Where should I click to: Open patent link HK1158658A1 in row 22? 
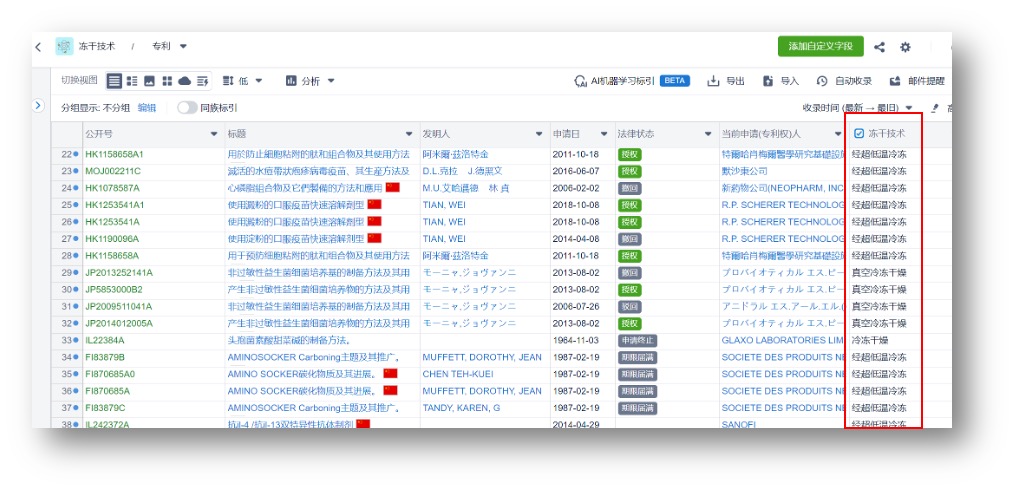point(114,154)
